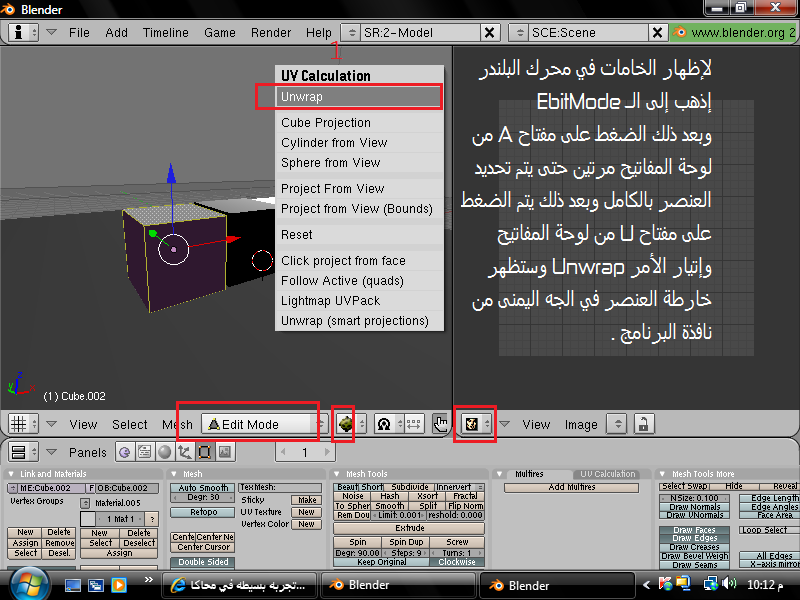Open the Edit Mode dropdown
The image size is (800, 600).
click(264, 424)
